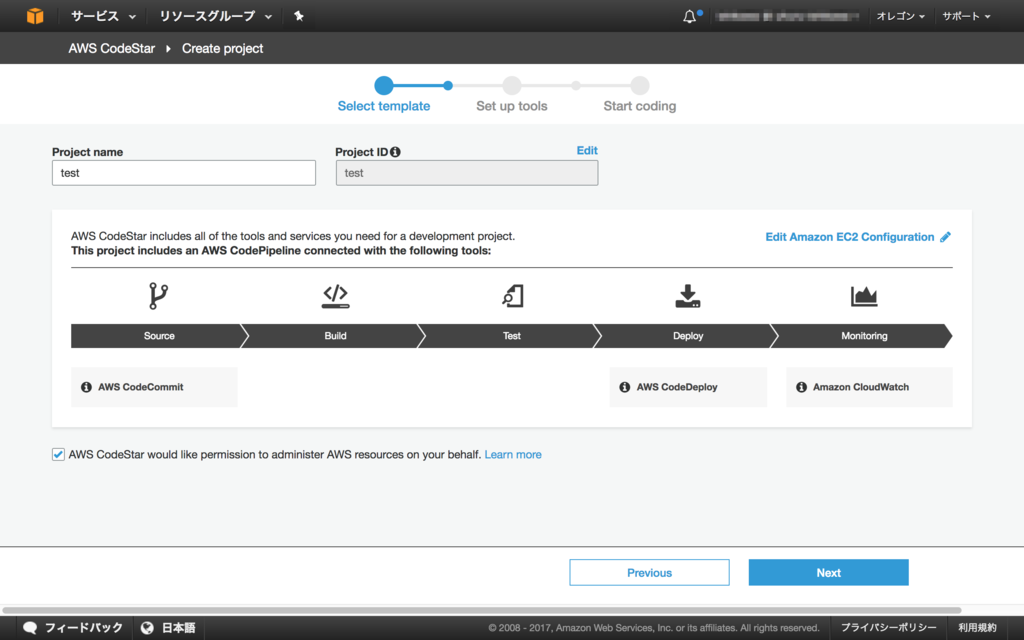
Task: Click the pin shortcut icon in top bar
Action: coord(298,16)
